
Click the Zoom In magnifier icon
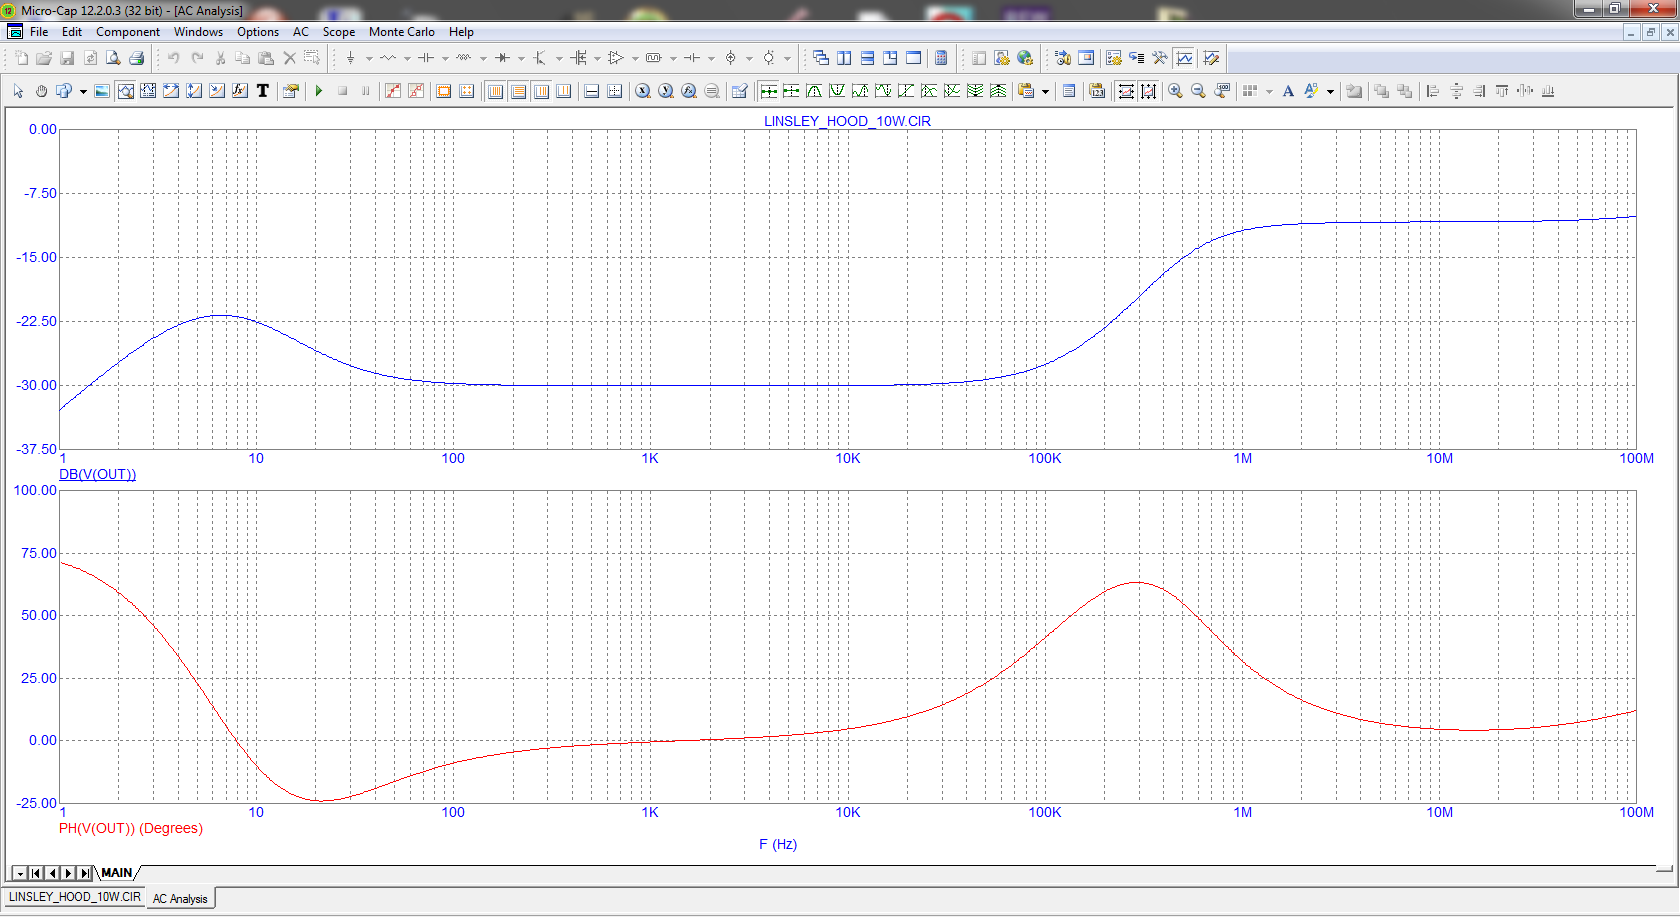point(1175,91)
